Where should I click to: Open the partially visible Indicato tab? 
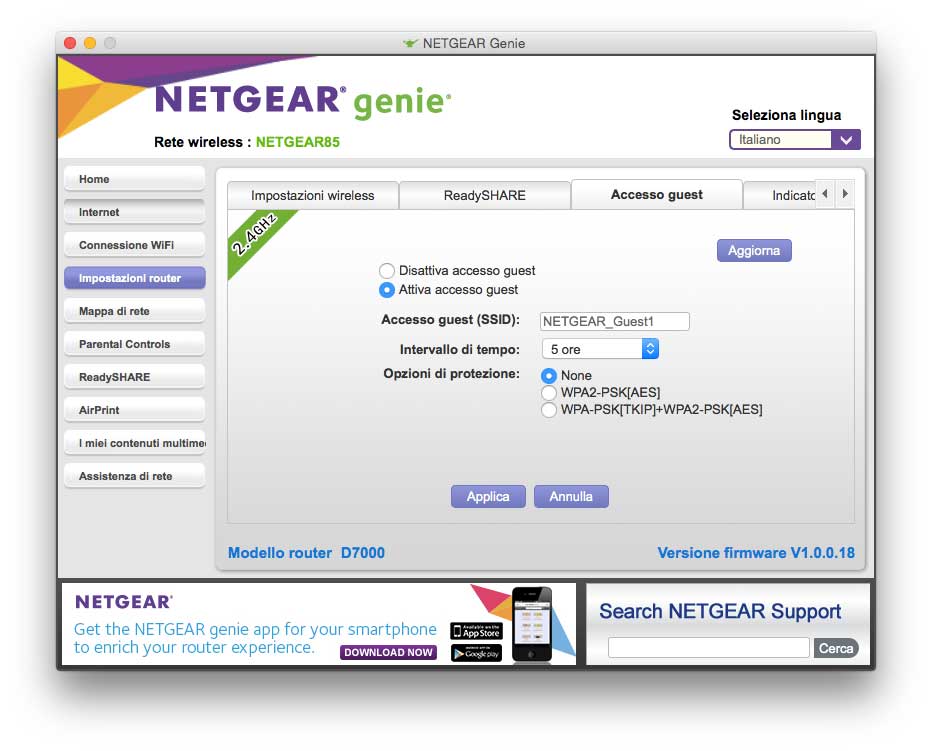(x=779, y=196)
